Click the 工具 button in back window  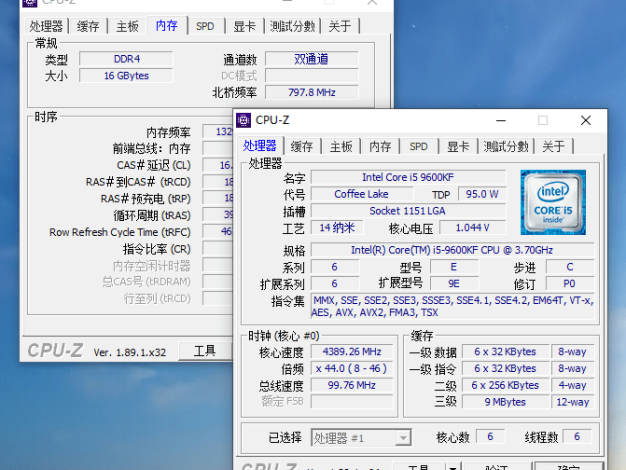(x=205, y=351)
